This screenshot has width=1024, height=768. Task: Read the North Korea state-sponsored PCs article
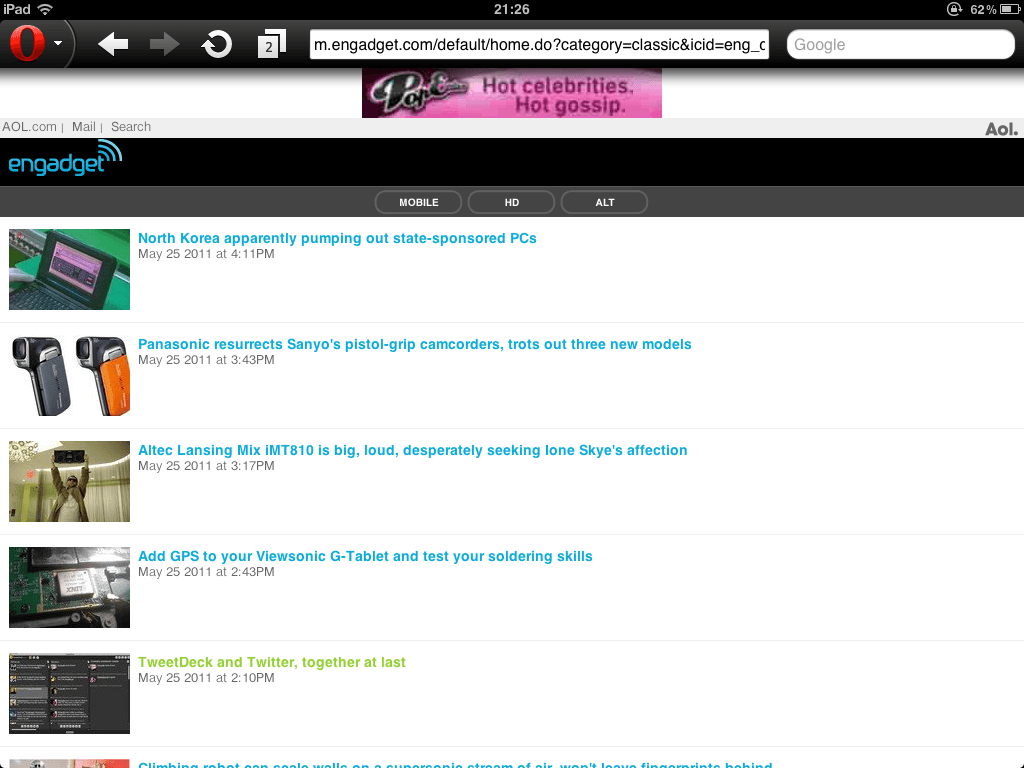click(x=337, y=238)
